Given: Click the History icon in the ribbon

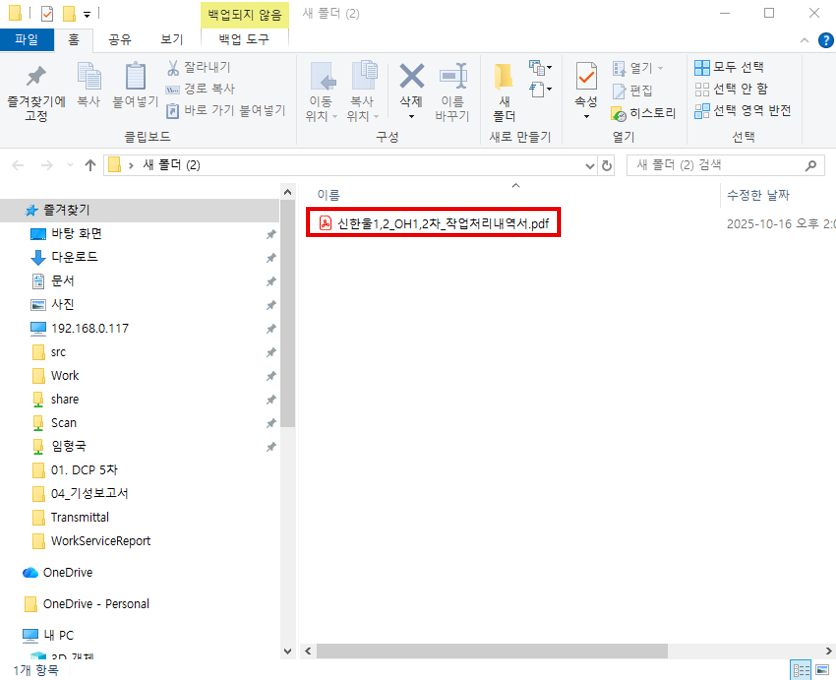Looking at the screenshot, I should [618, 113].
